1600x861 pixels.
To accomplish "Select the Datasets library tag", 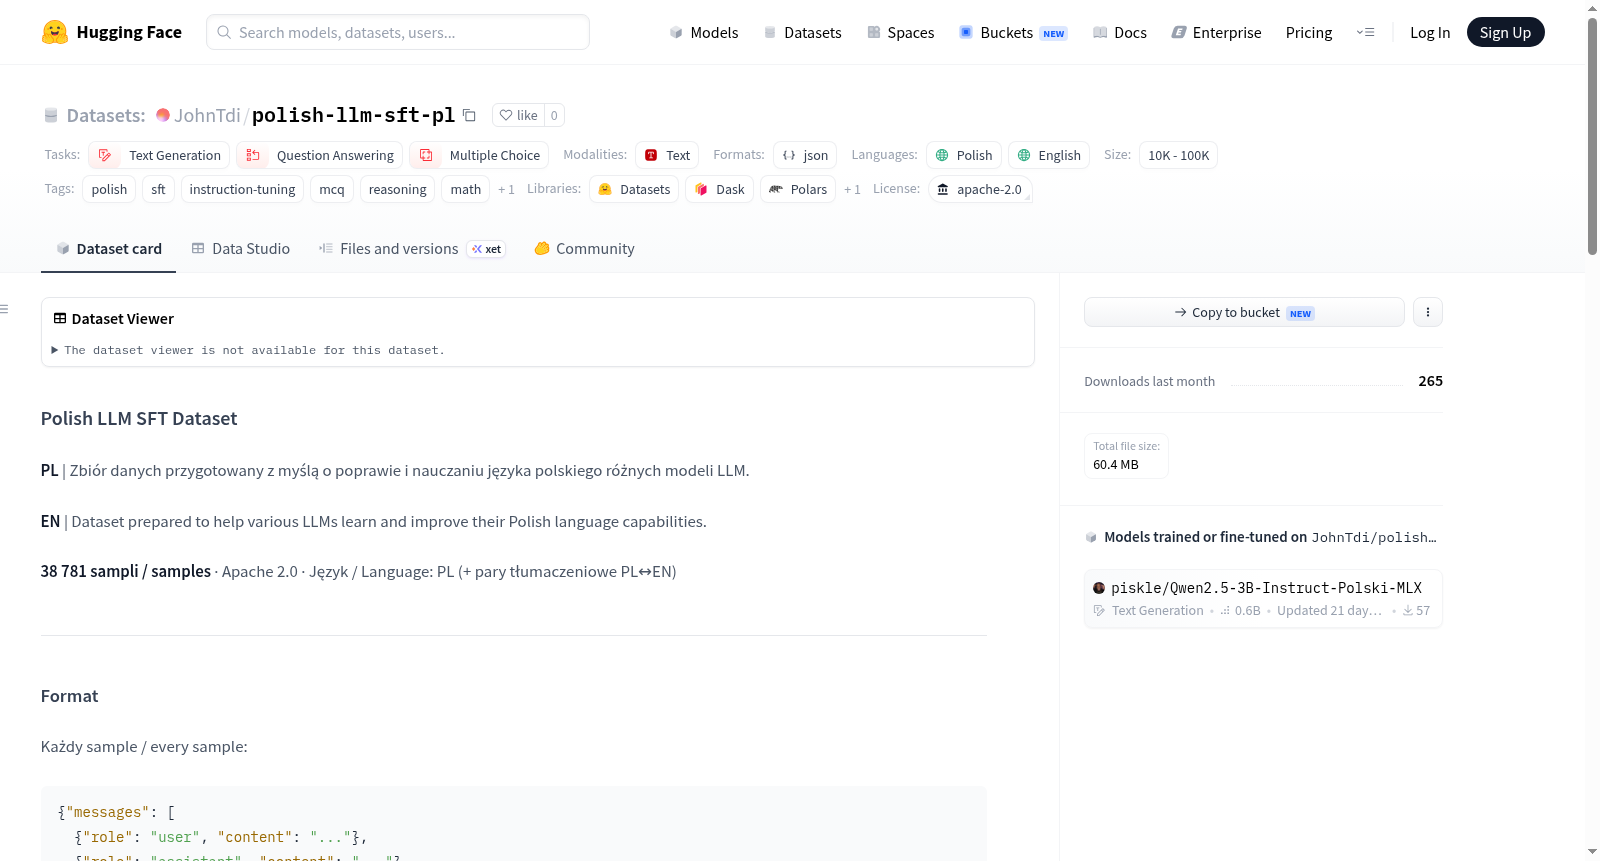I will point(634,189).
